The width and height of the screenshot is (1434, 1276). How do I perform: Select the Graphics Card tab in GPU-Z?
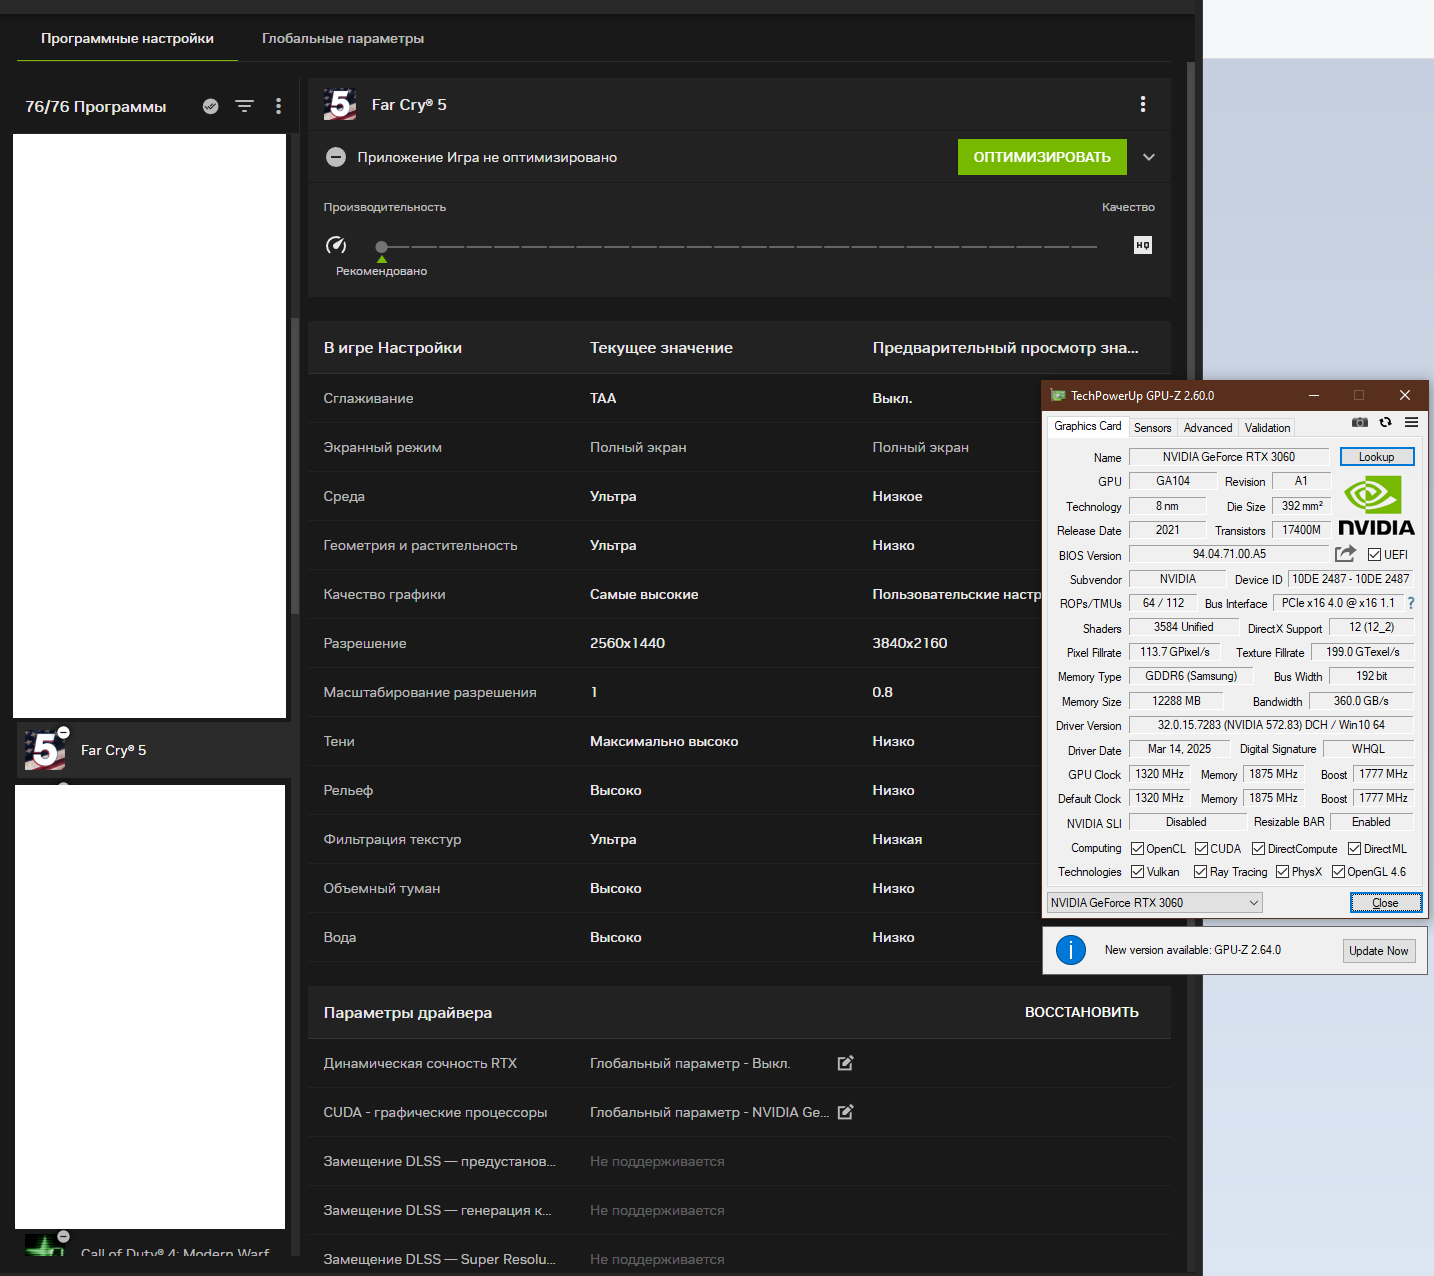coord(1088,426)
